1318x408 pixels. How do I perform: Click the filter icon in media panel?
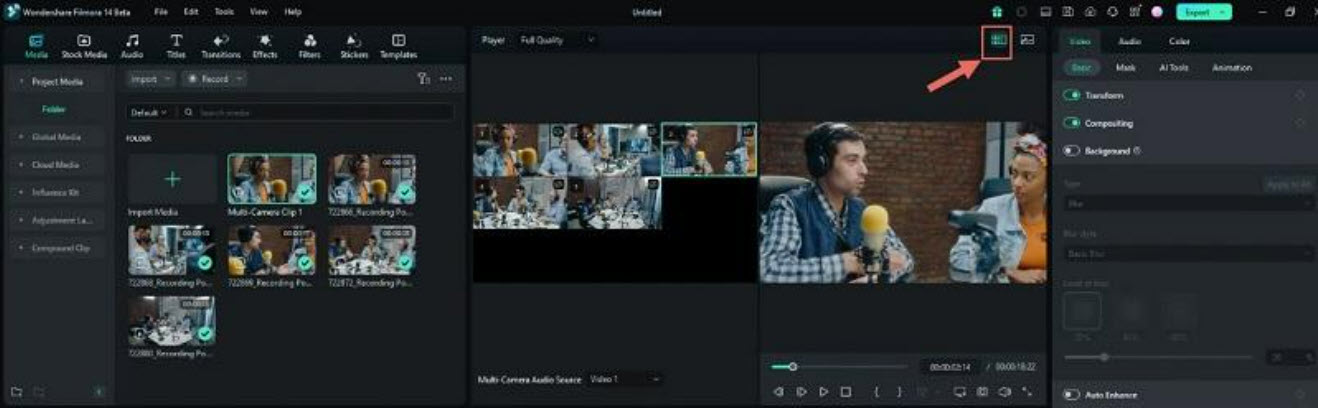pos(423,79)
